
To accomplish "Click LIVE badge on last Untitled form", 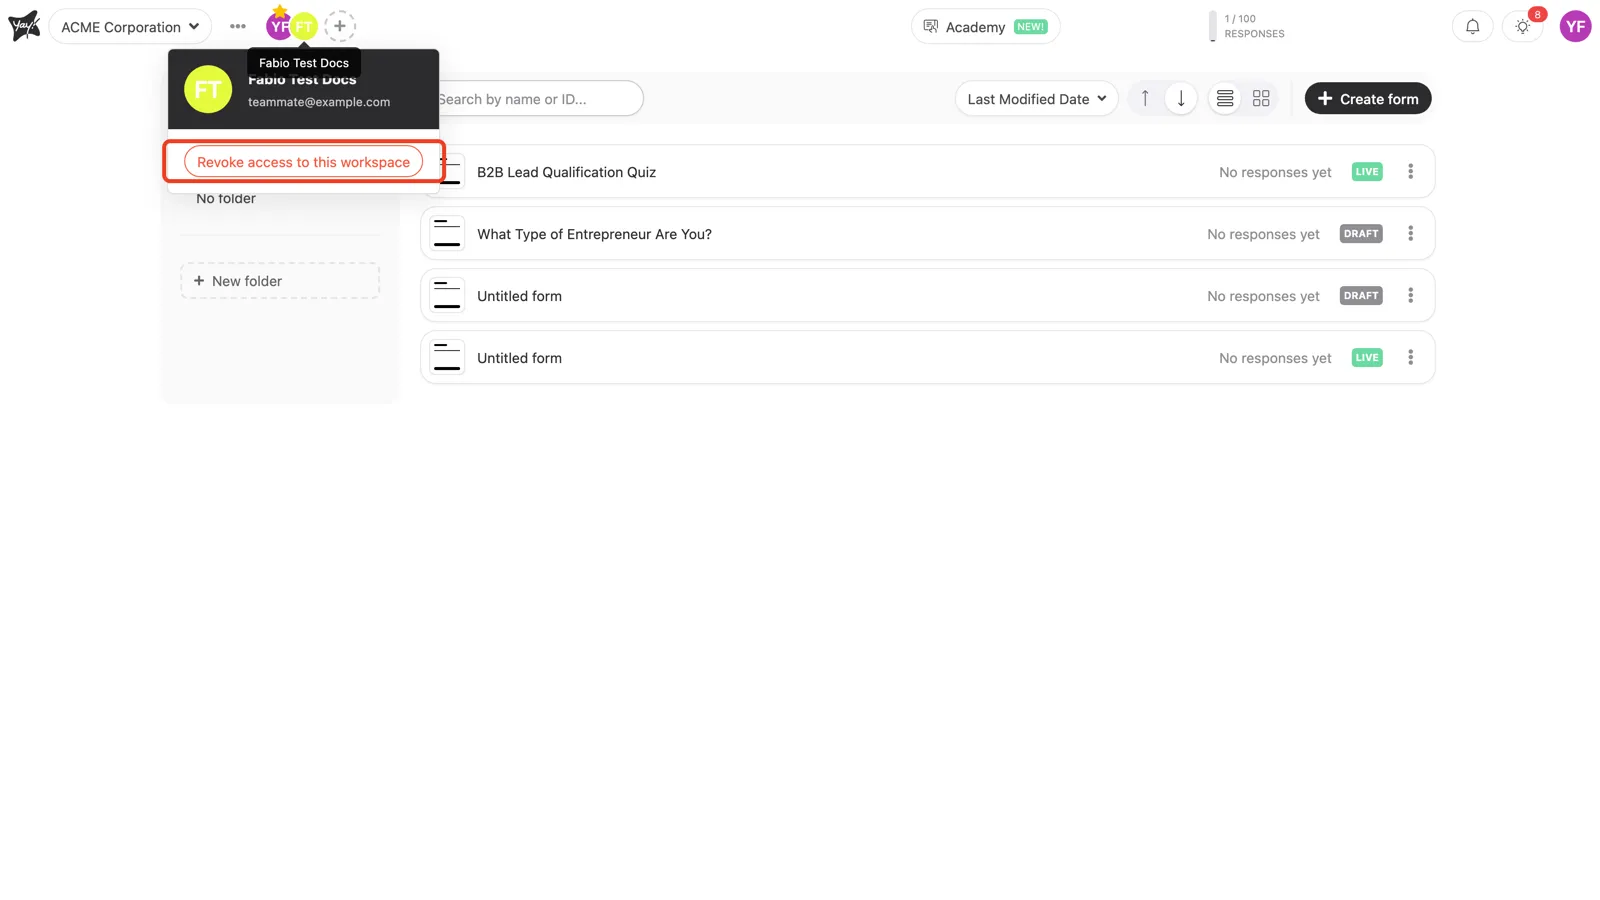I will (x=1367, y=358).
